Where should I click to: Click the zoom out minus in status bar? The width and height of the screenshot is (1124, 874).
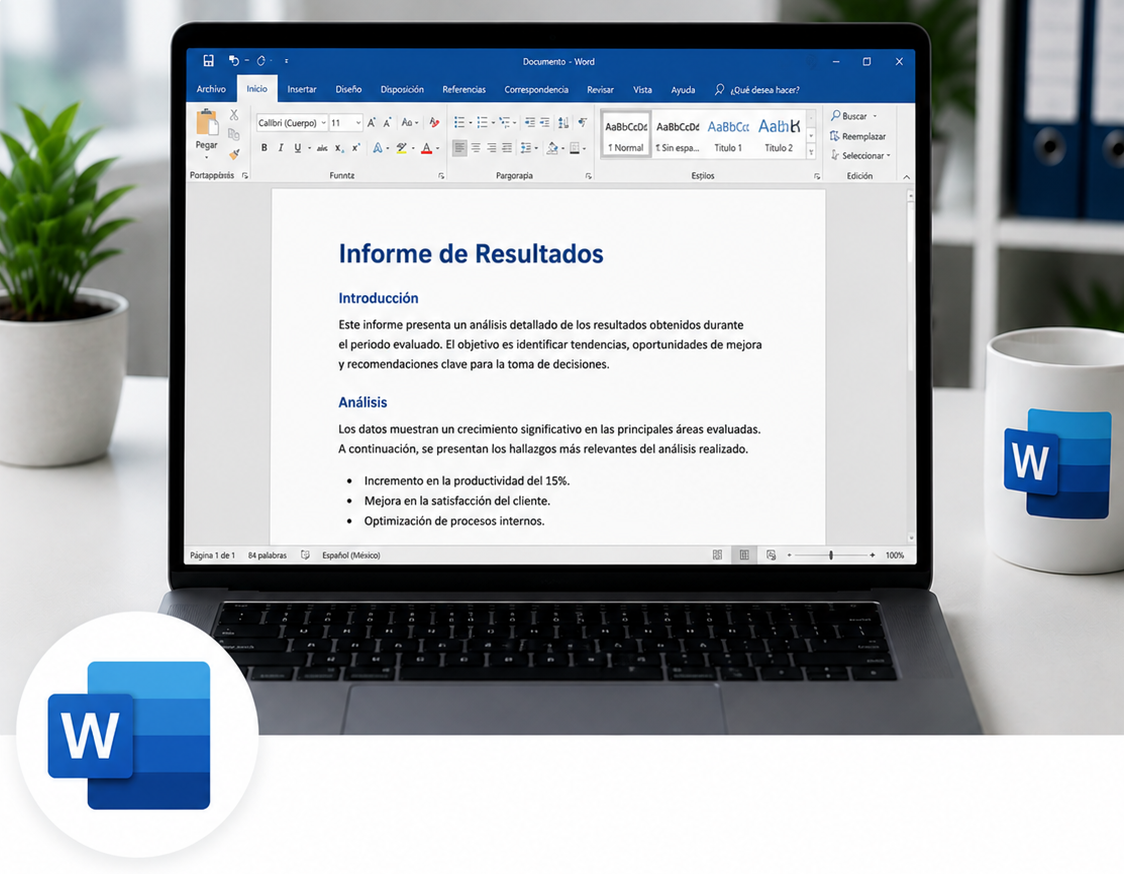tap(789, 555)
